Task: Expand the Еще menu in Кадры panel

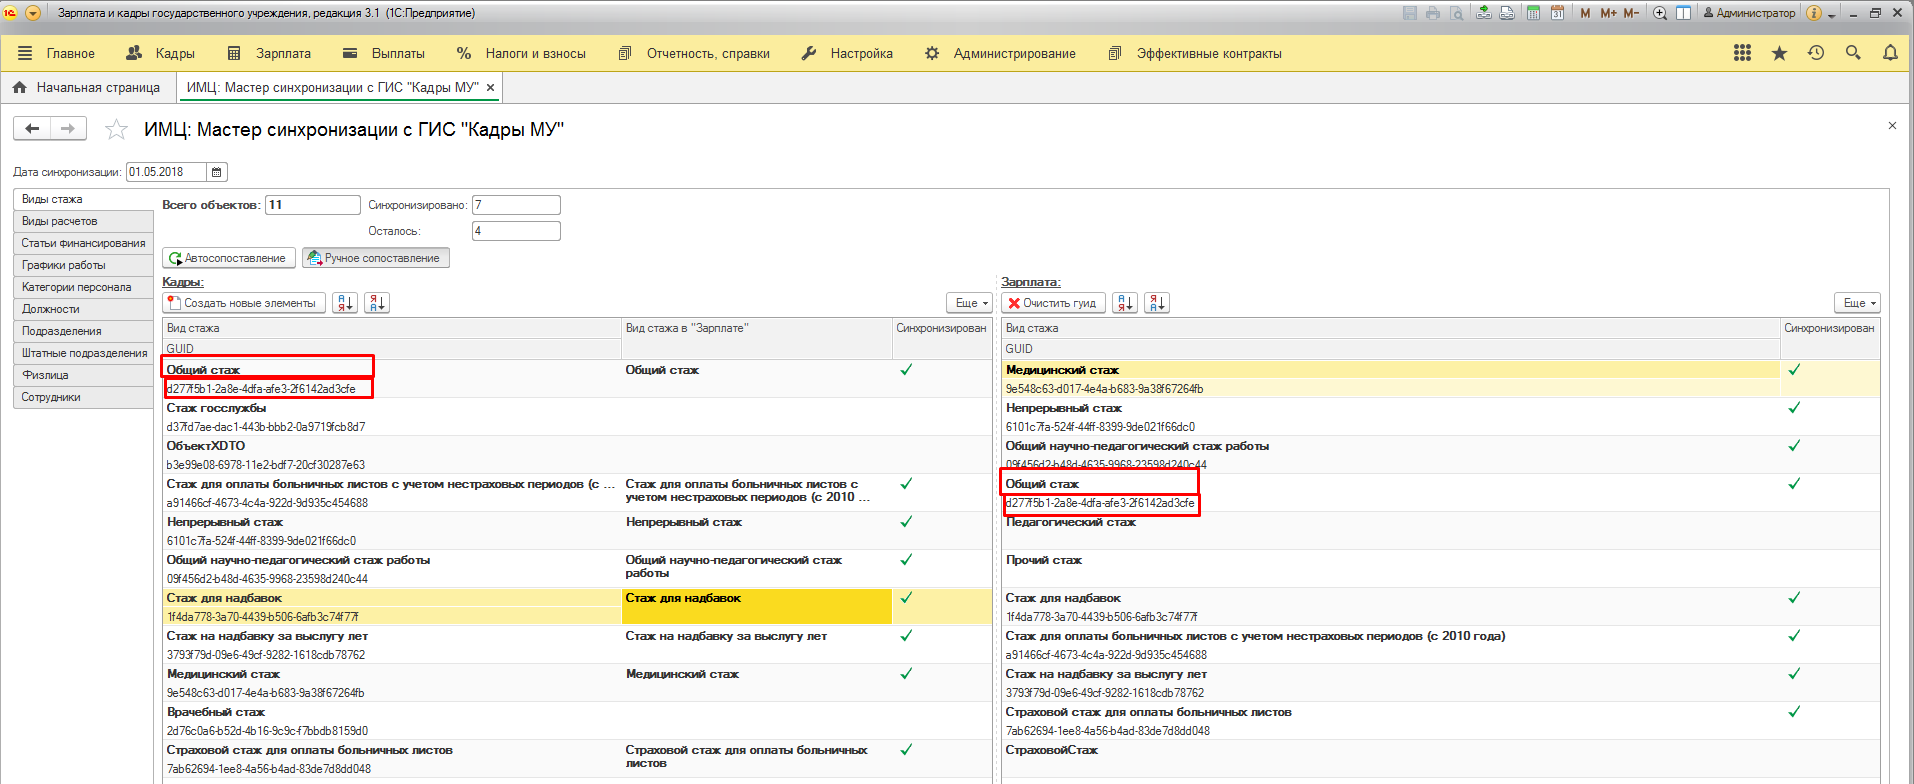Action: (x=970, y=303)
